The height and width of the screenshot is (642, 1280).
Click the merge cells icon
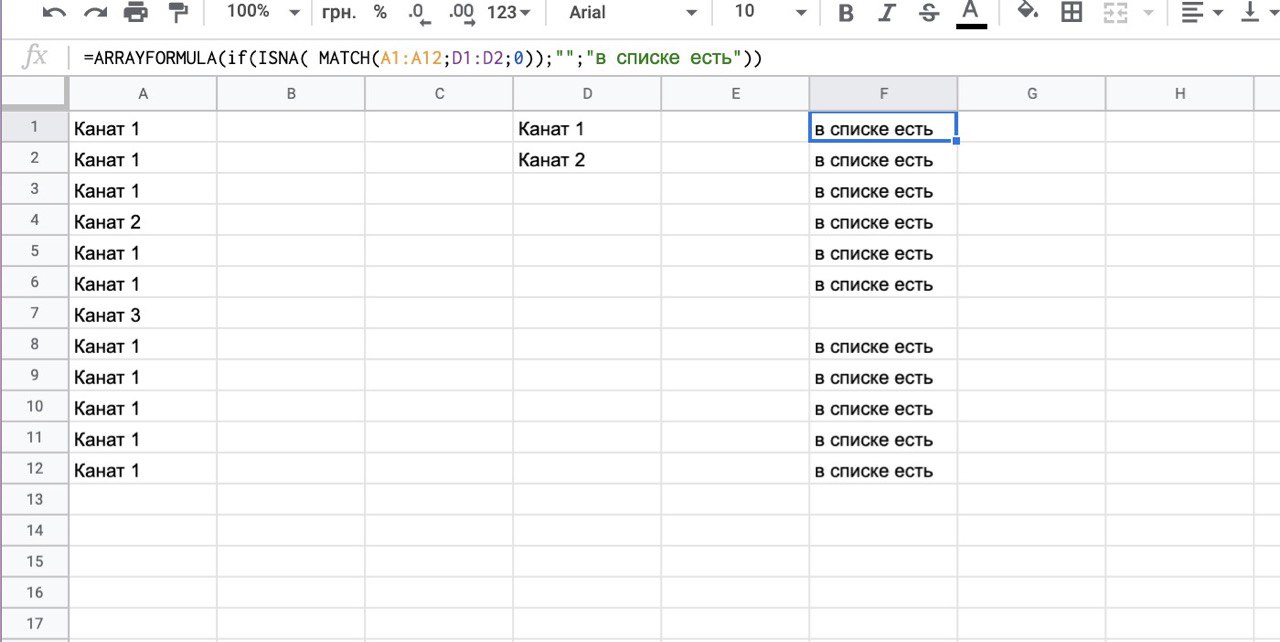(x=1115, y=13)
